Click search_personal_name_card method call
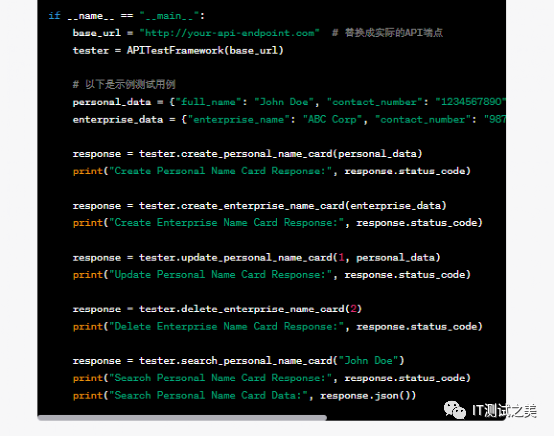 tap(271, 360)
